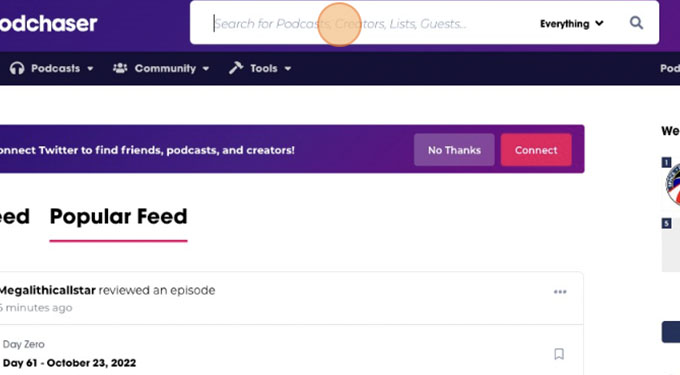Expand the Community menu arrow
680x375 pixels.
[206, 68]
